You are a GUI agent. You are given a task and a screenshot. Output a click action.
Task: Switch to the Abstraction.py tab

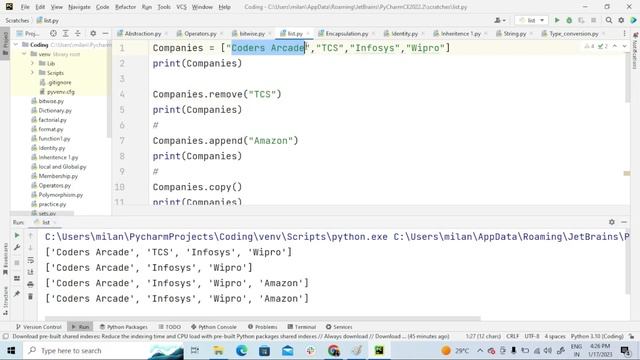pyautogui.click(x=142, y=33)
